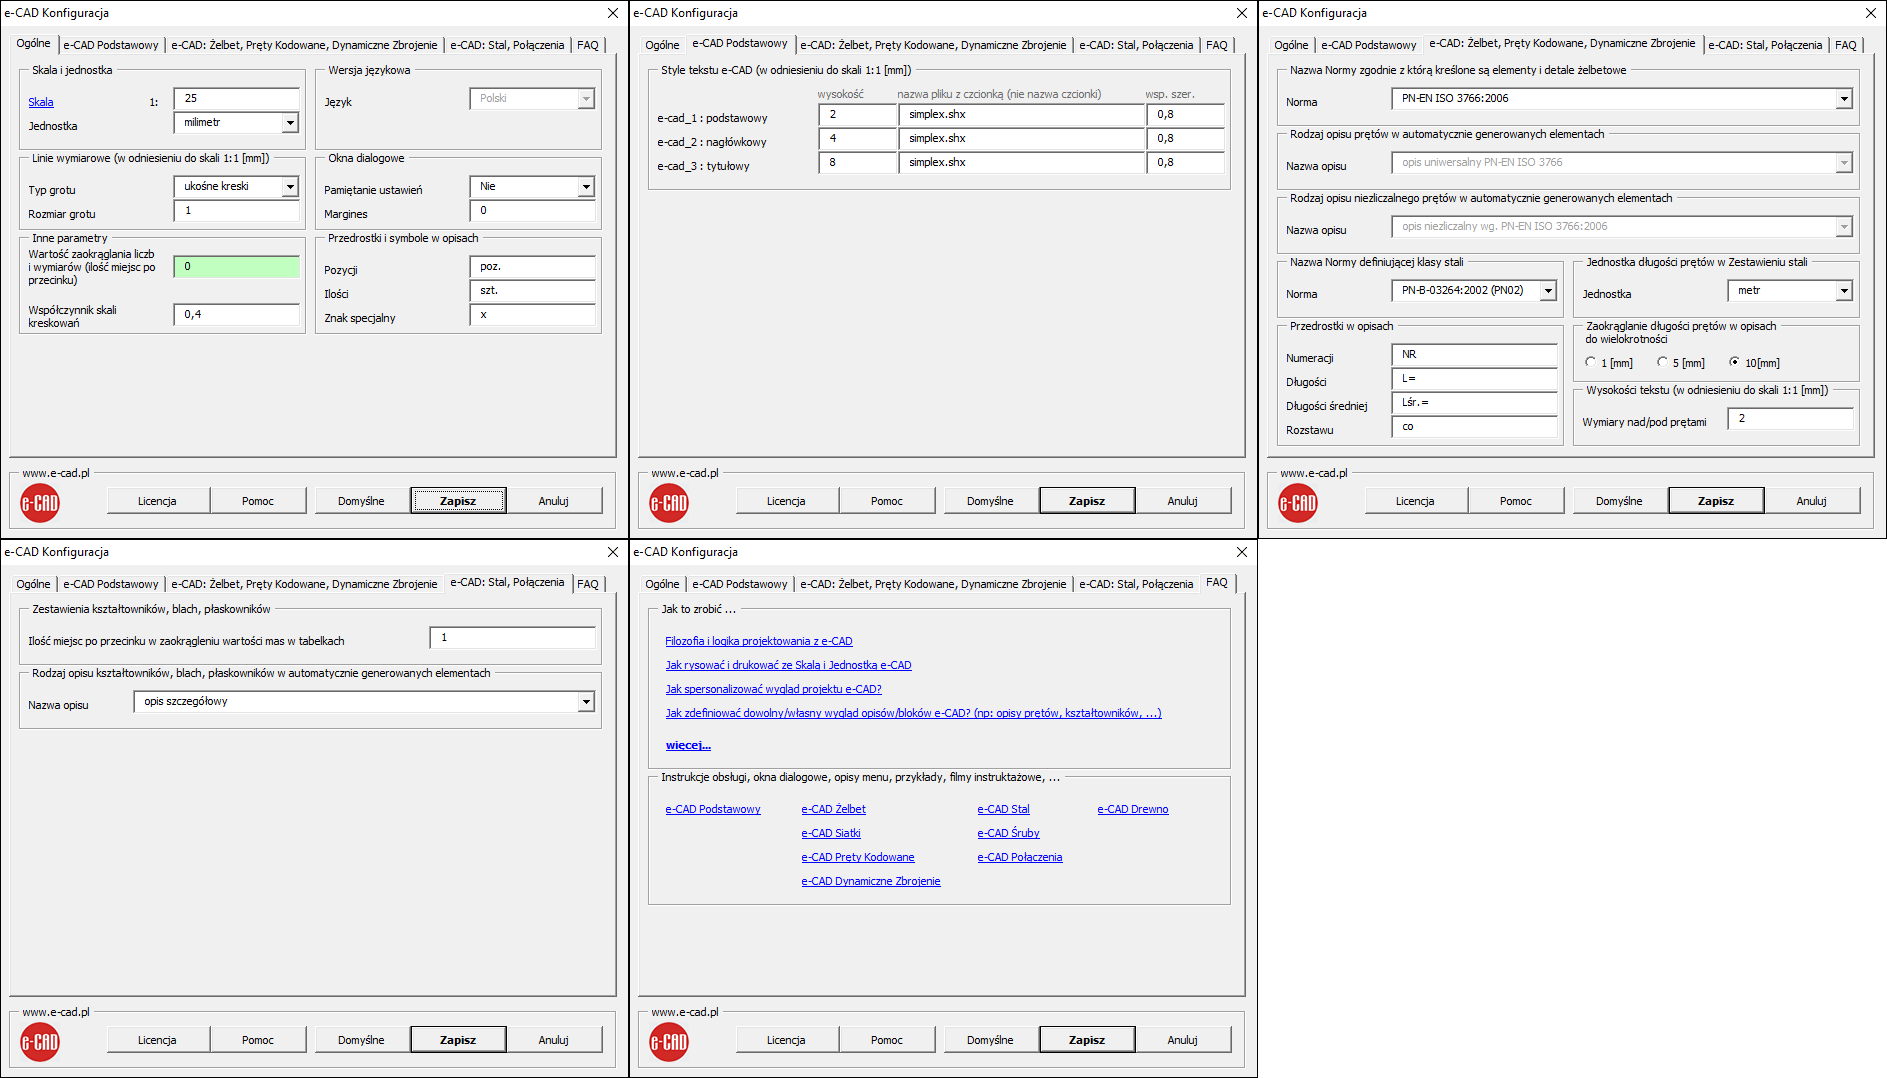Open the e-CAD Żelbet manual link
This screenshot has width=1887, height=1078.
834,809
